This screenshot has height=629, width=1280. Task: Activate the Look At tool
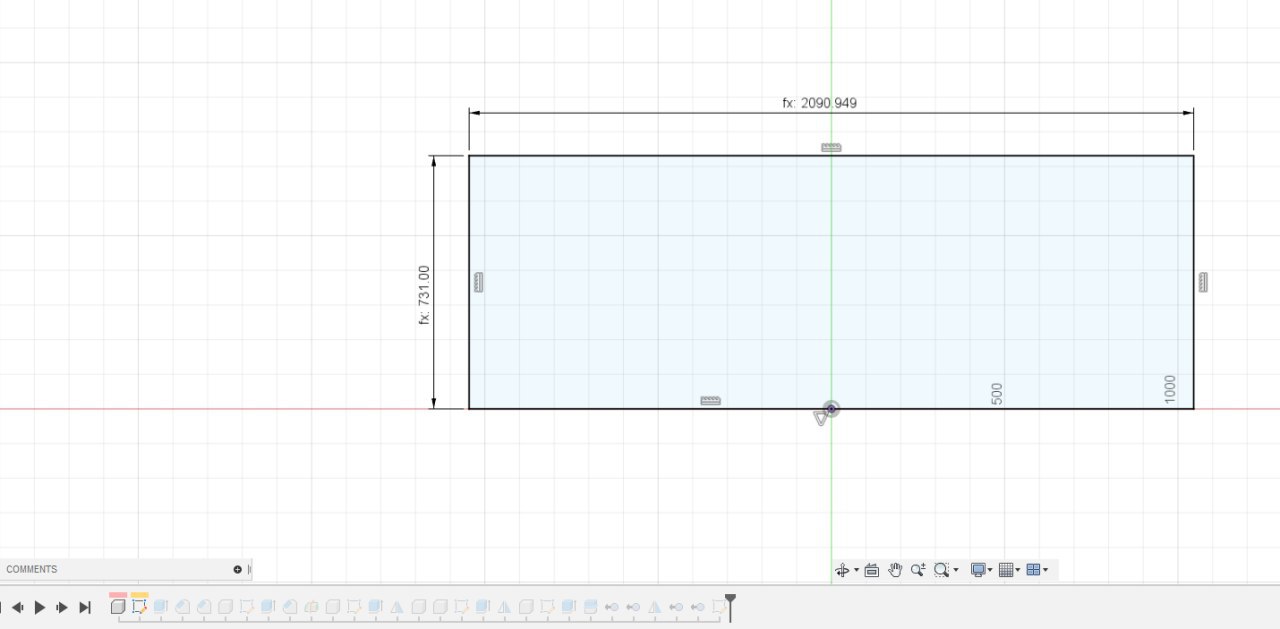[871, 570]
